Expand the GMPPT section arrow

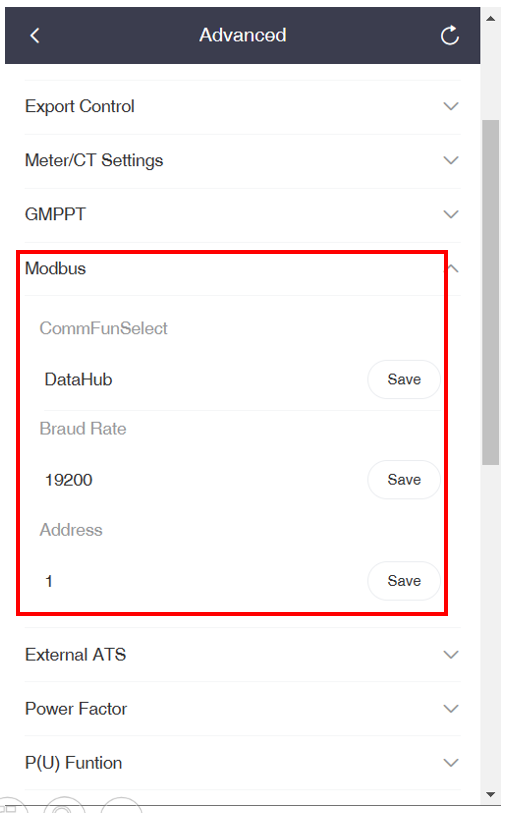pyautogui.click(x=451, y=214)
